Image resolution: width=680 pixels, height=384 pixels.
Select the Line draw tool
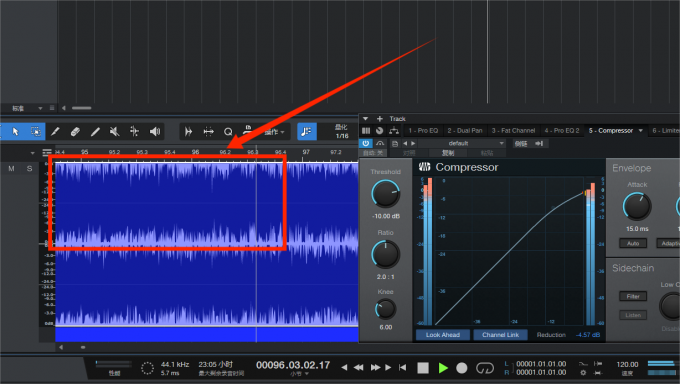95,131
